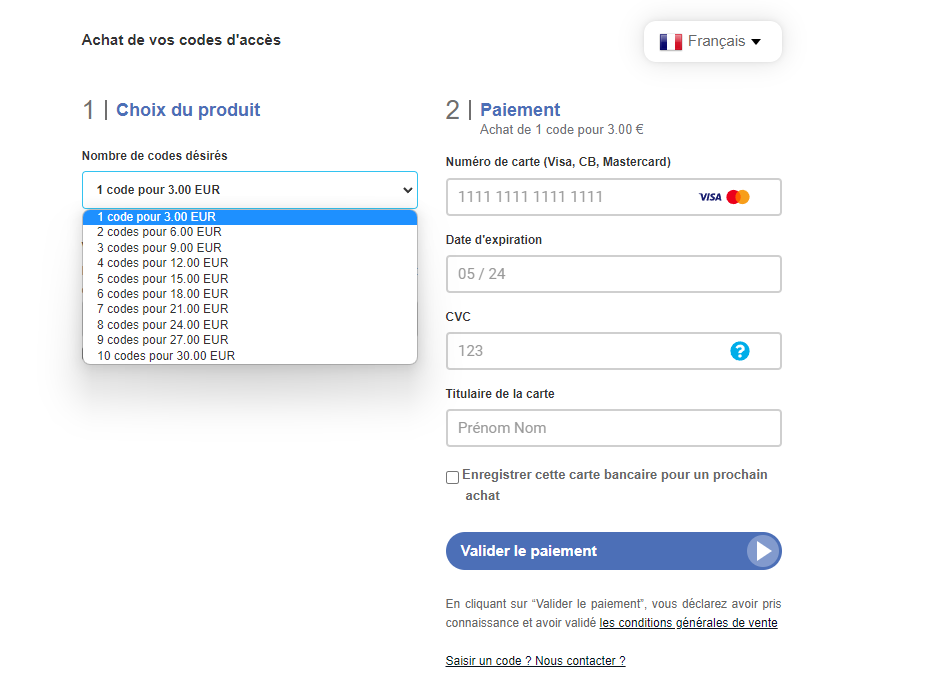Click the Visa logo in card field
Image resolution: width=933 pixels, height=694 pixels.
pos(710,197)
